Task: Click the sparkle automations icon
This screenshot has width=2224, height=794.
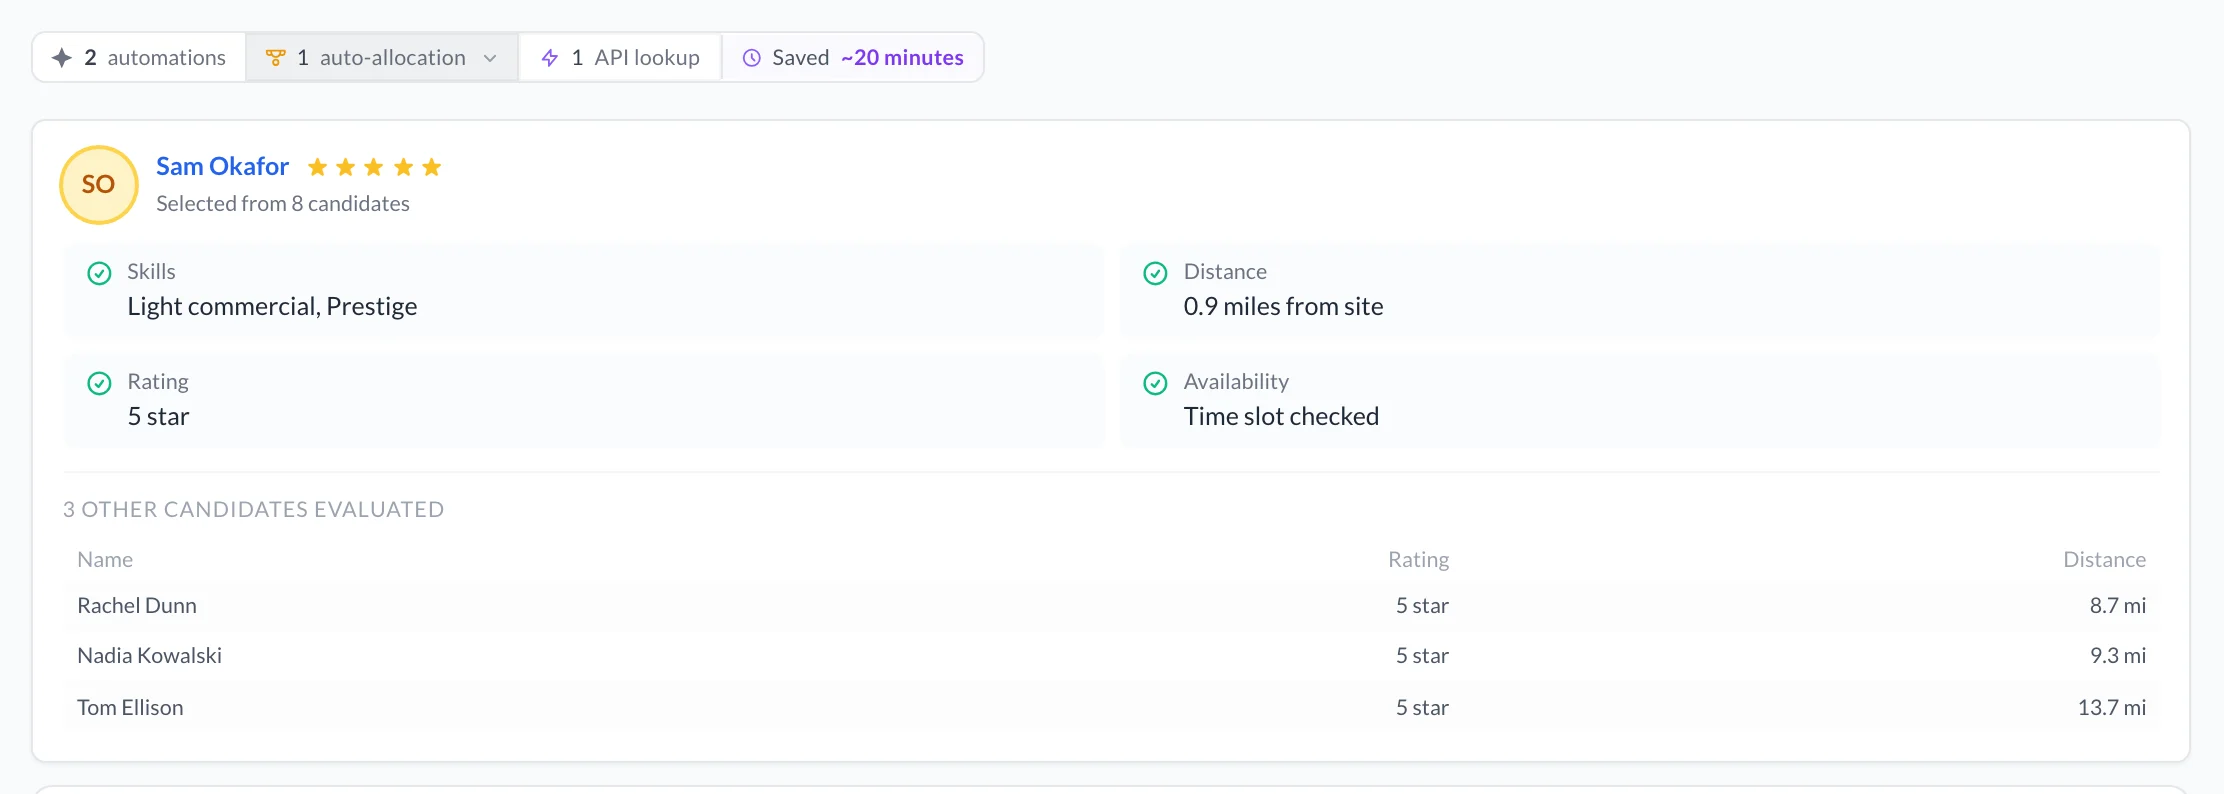Action: [x=62, y=58]
